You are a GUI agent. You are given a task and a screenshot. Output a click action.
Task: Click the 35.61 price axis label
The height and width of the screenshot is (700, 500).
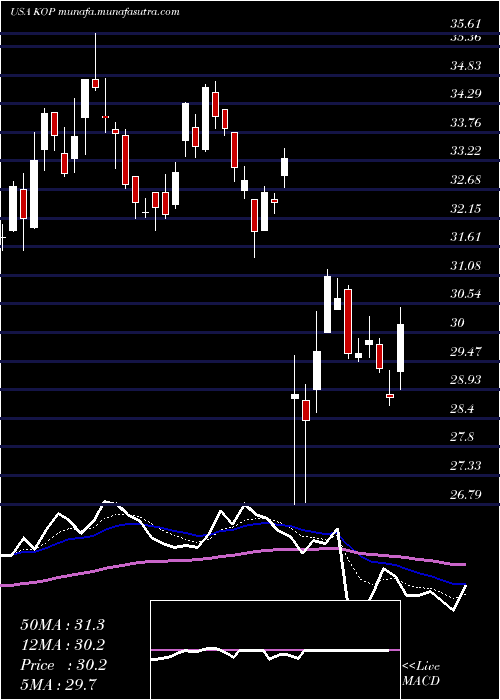pyautogui.click(x=465, y=25)
